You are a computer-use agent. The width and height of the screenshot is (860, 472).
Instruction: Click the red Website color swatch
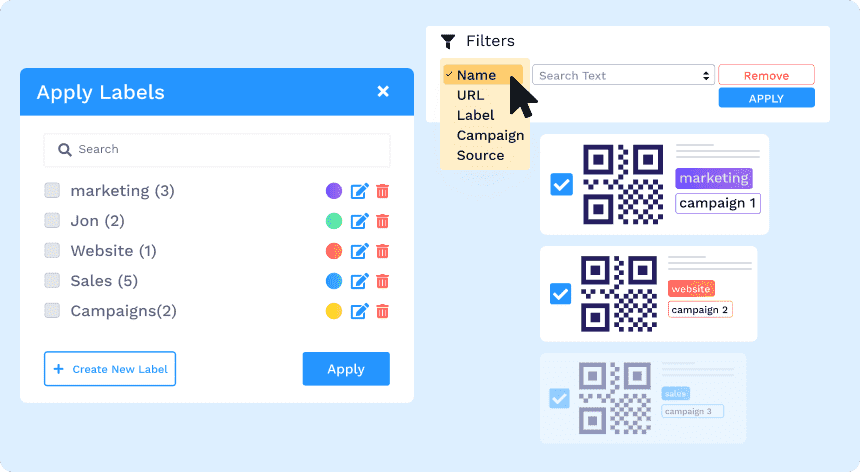pos(334,251)
